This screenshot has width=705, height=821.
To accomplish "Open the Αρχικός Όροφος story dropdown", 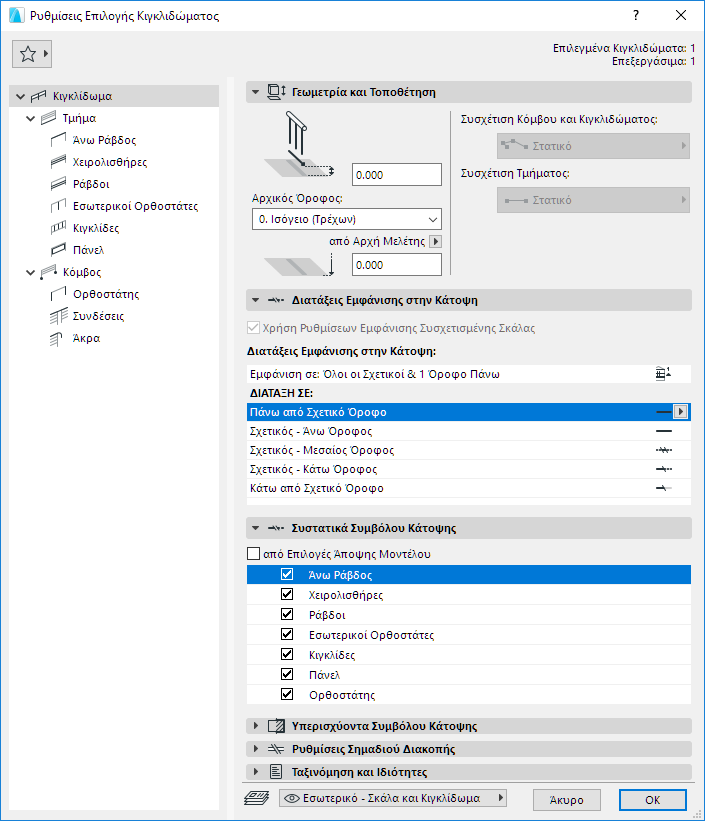I will coord(347,219).
